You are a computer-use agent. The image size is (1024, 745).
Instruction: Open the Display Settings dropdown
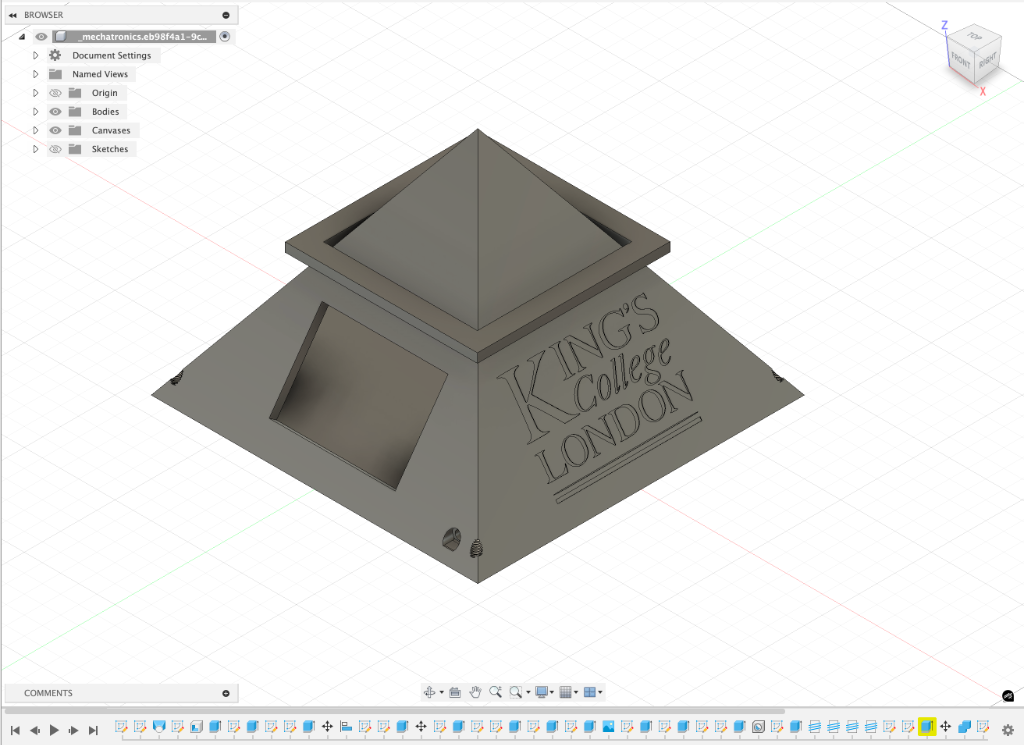(544, 692)
